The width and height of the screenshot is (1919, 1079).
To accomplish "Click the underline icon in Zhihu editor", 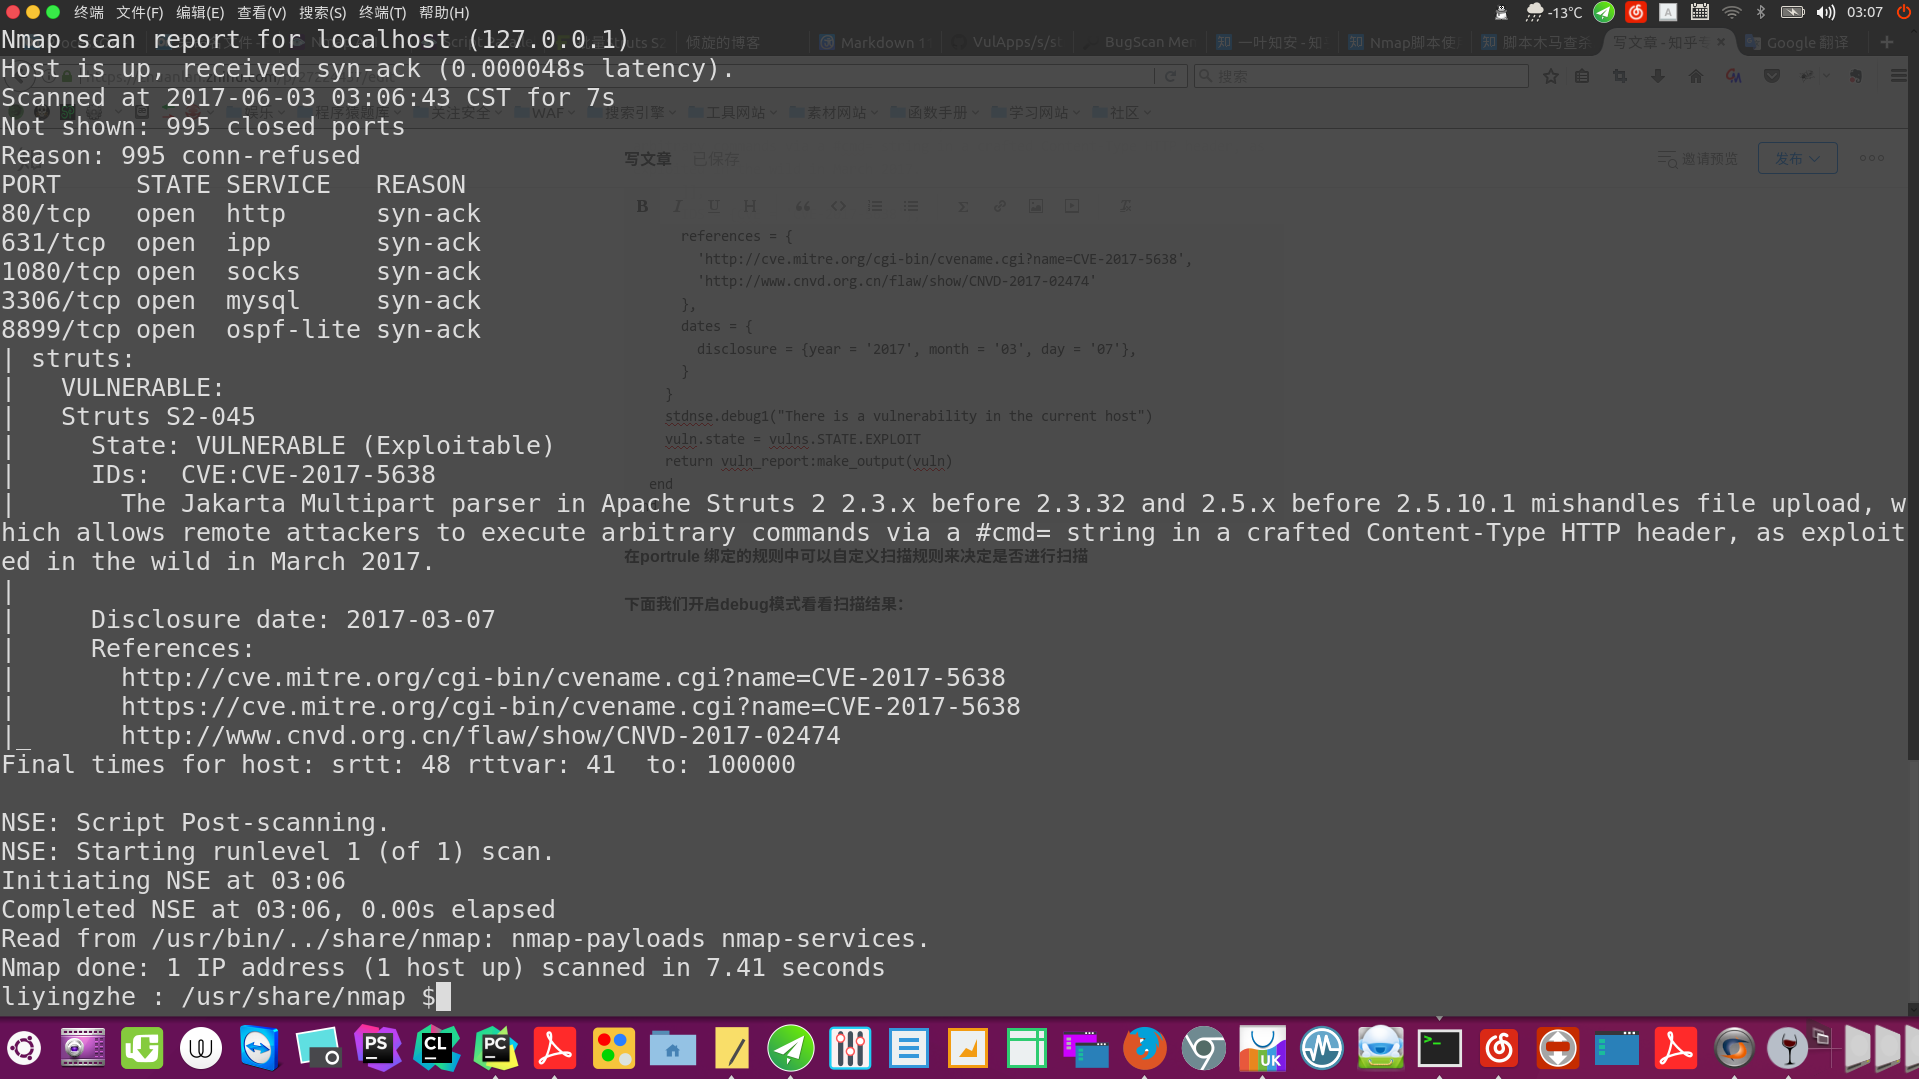I will (713, 206).
